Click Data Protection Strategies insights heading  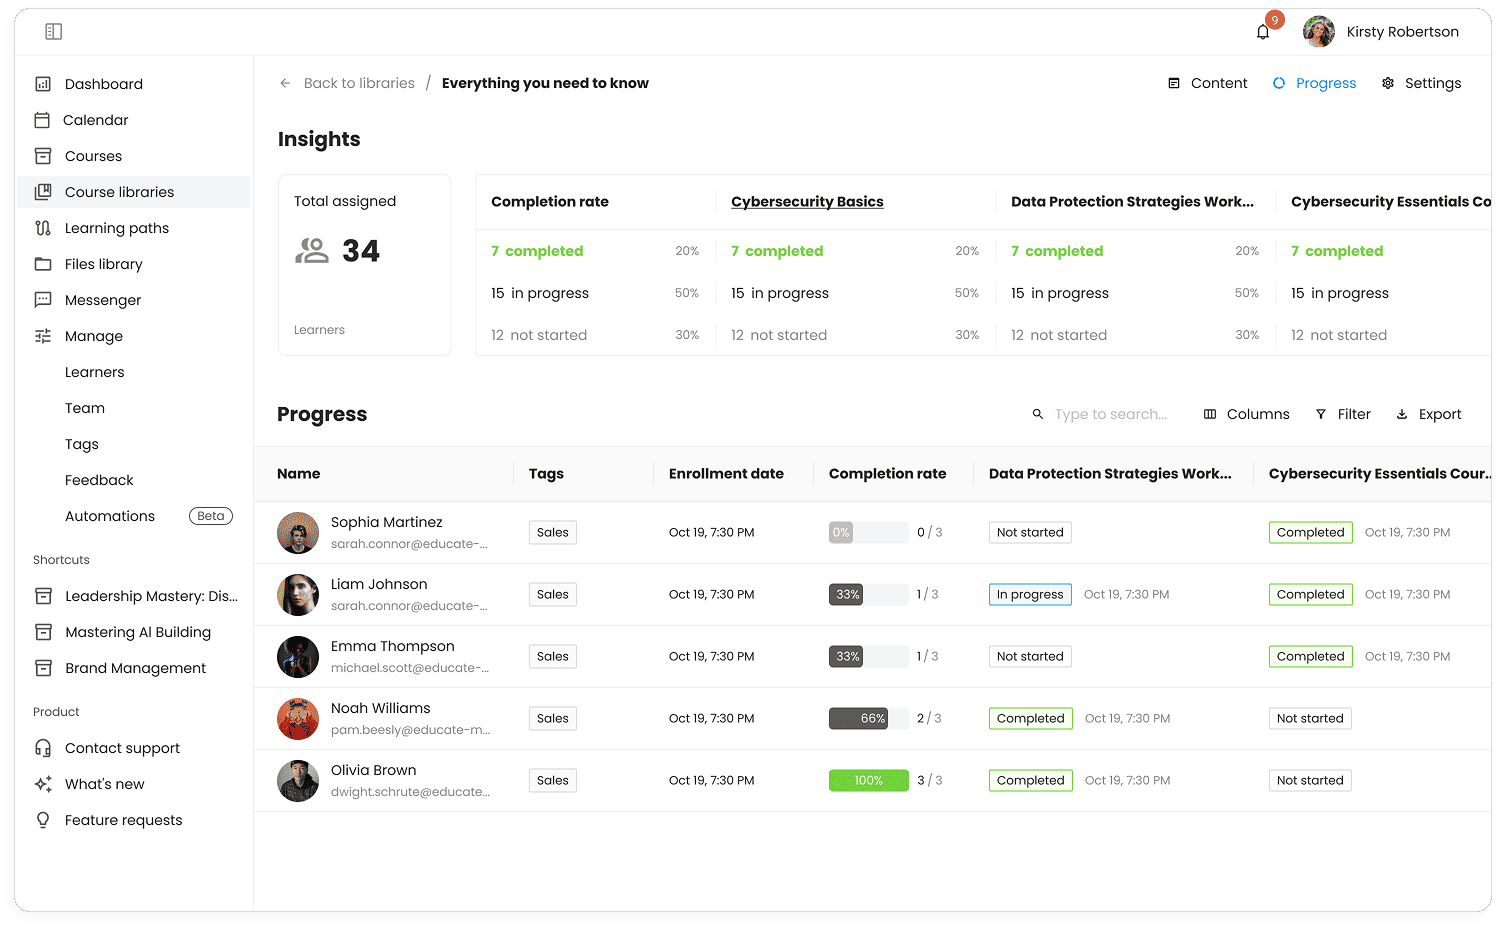coord(1132,201)
